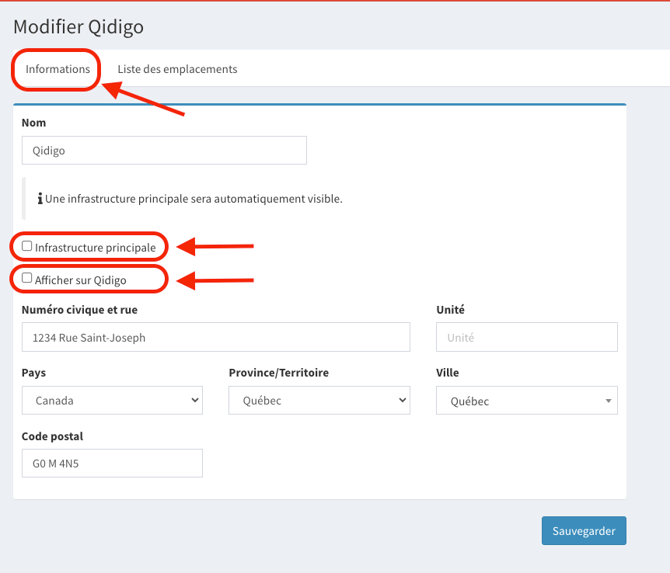The height and width of the screenshot is (573, 670).
Task: Expand the Pays dropdown showing Canada
Action: (x=111, y=401)
